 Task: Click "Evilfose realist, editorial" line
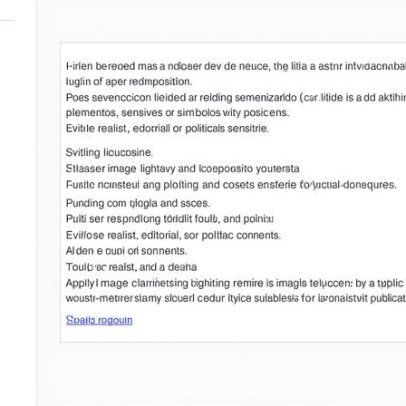coord(173,235)
